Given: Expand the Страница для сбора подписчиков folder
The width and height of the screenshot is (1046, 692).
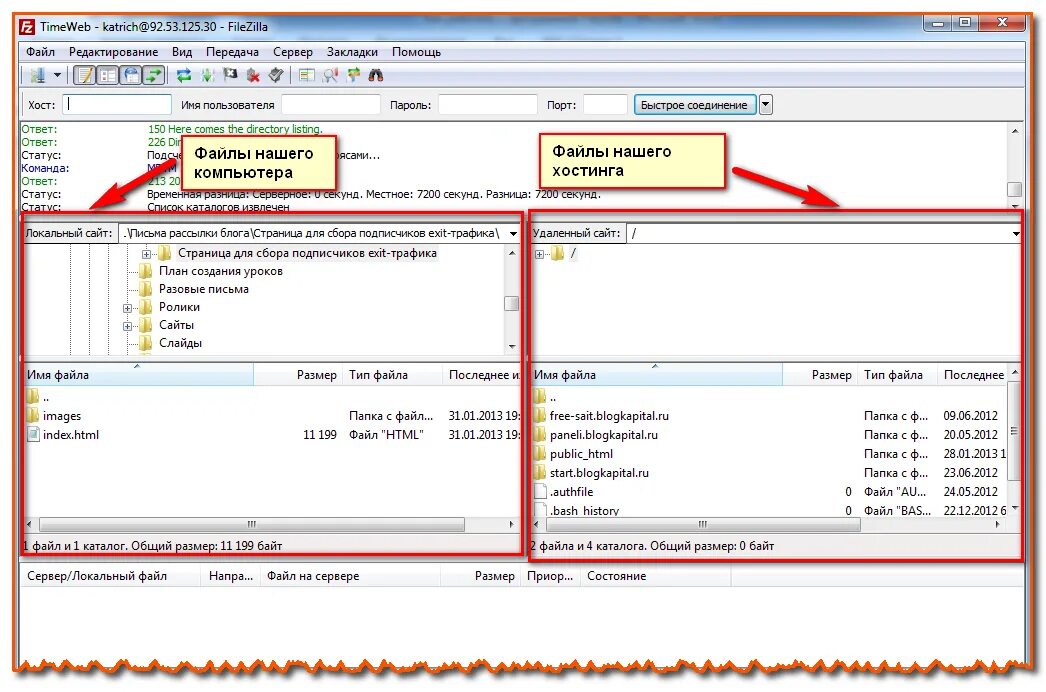Looking at the screenshot, I should [146, 254].
